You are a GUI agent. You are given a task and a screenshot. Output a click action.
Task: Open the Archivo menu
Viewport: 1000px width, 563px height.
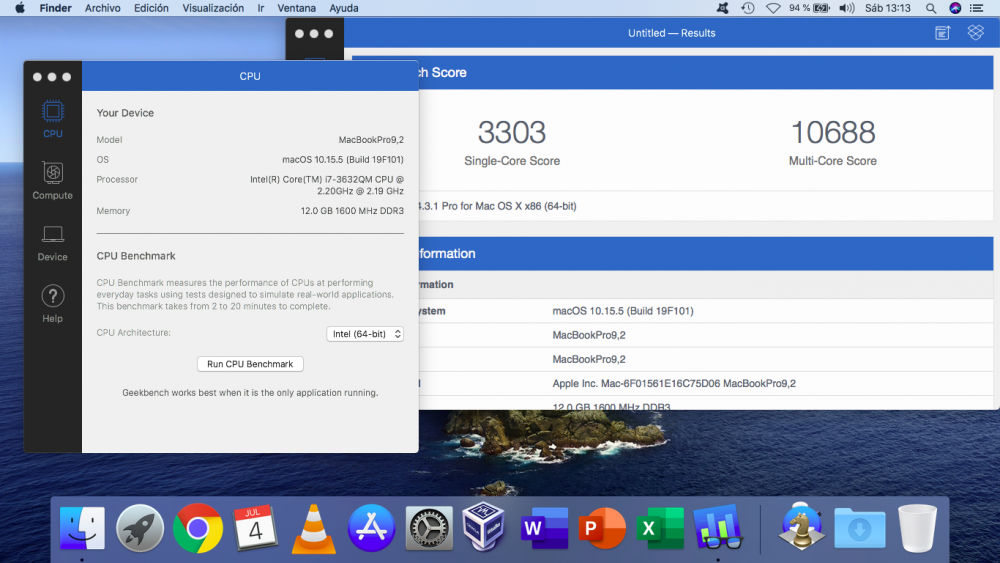tap(103, 8)
